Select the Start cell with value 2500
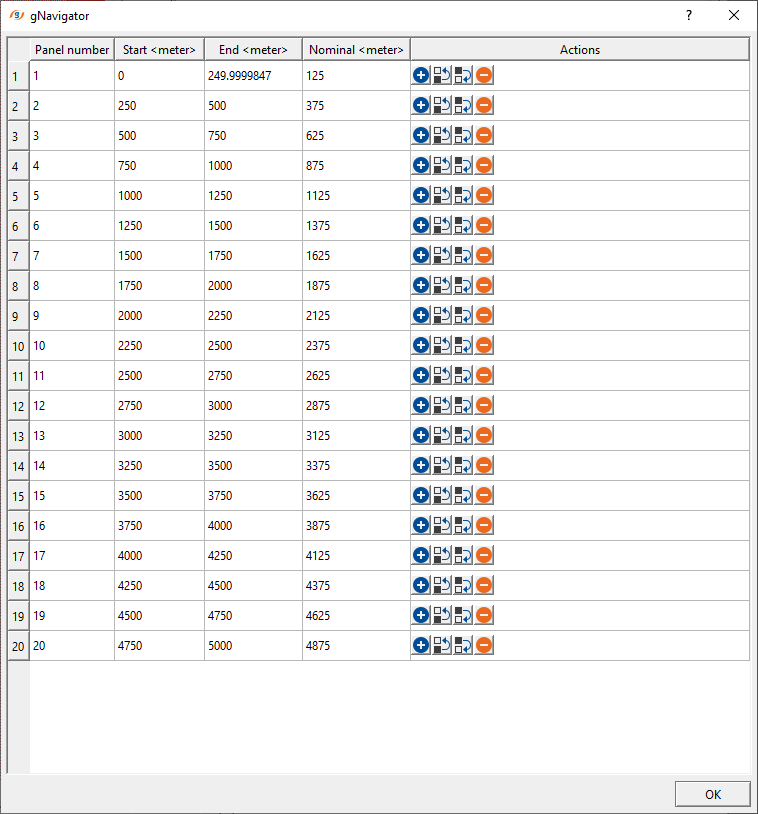This screenshot has height=814, width=758. (x=159, y=375)
